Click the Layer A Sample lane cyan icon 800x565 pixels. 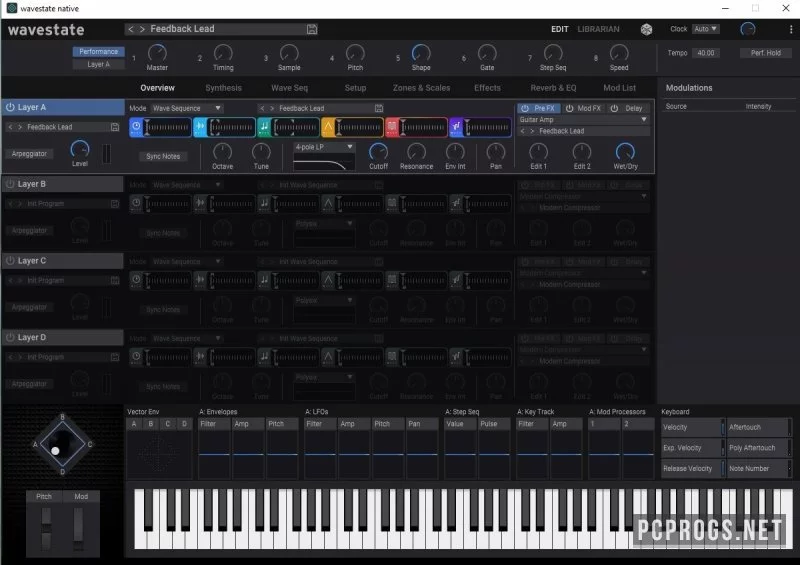pyautogui.click(x=201, y=127)
